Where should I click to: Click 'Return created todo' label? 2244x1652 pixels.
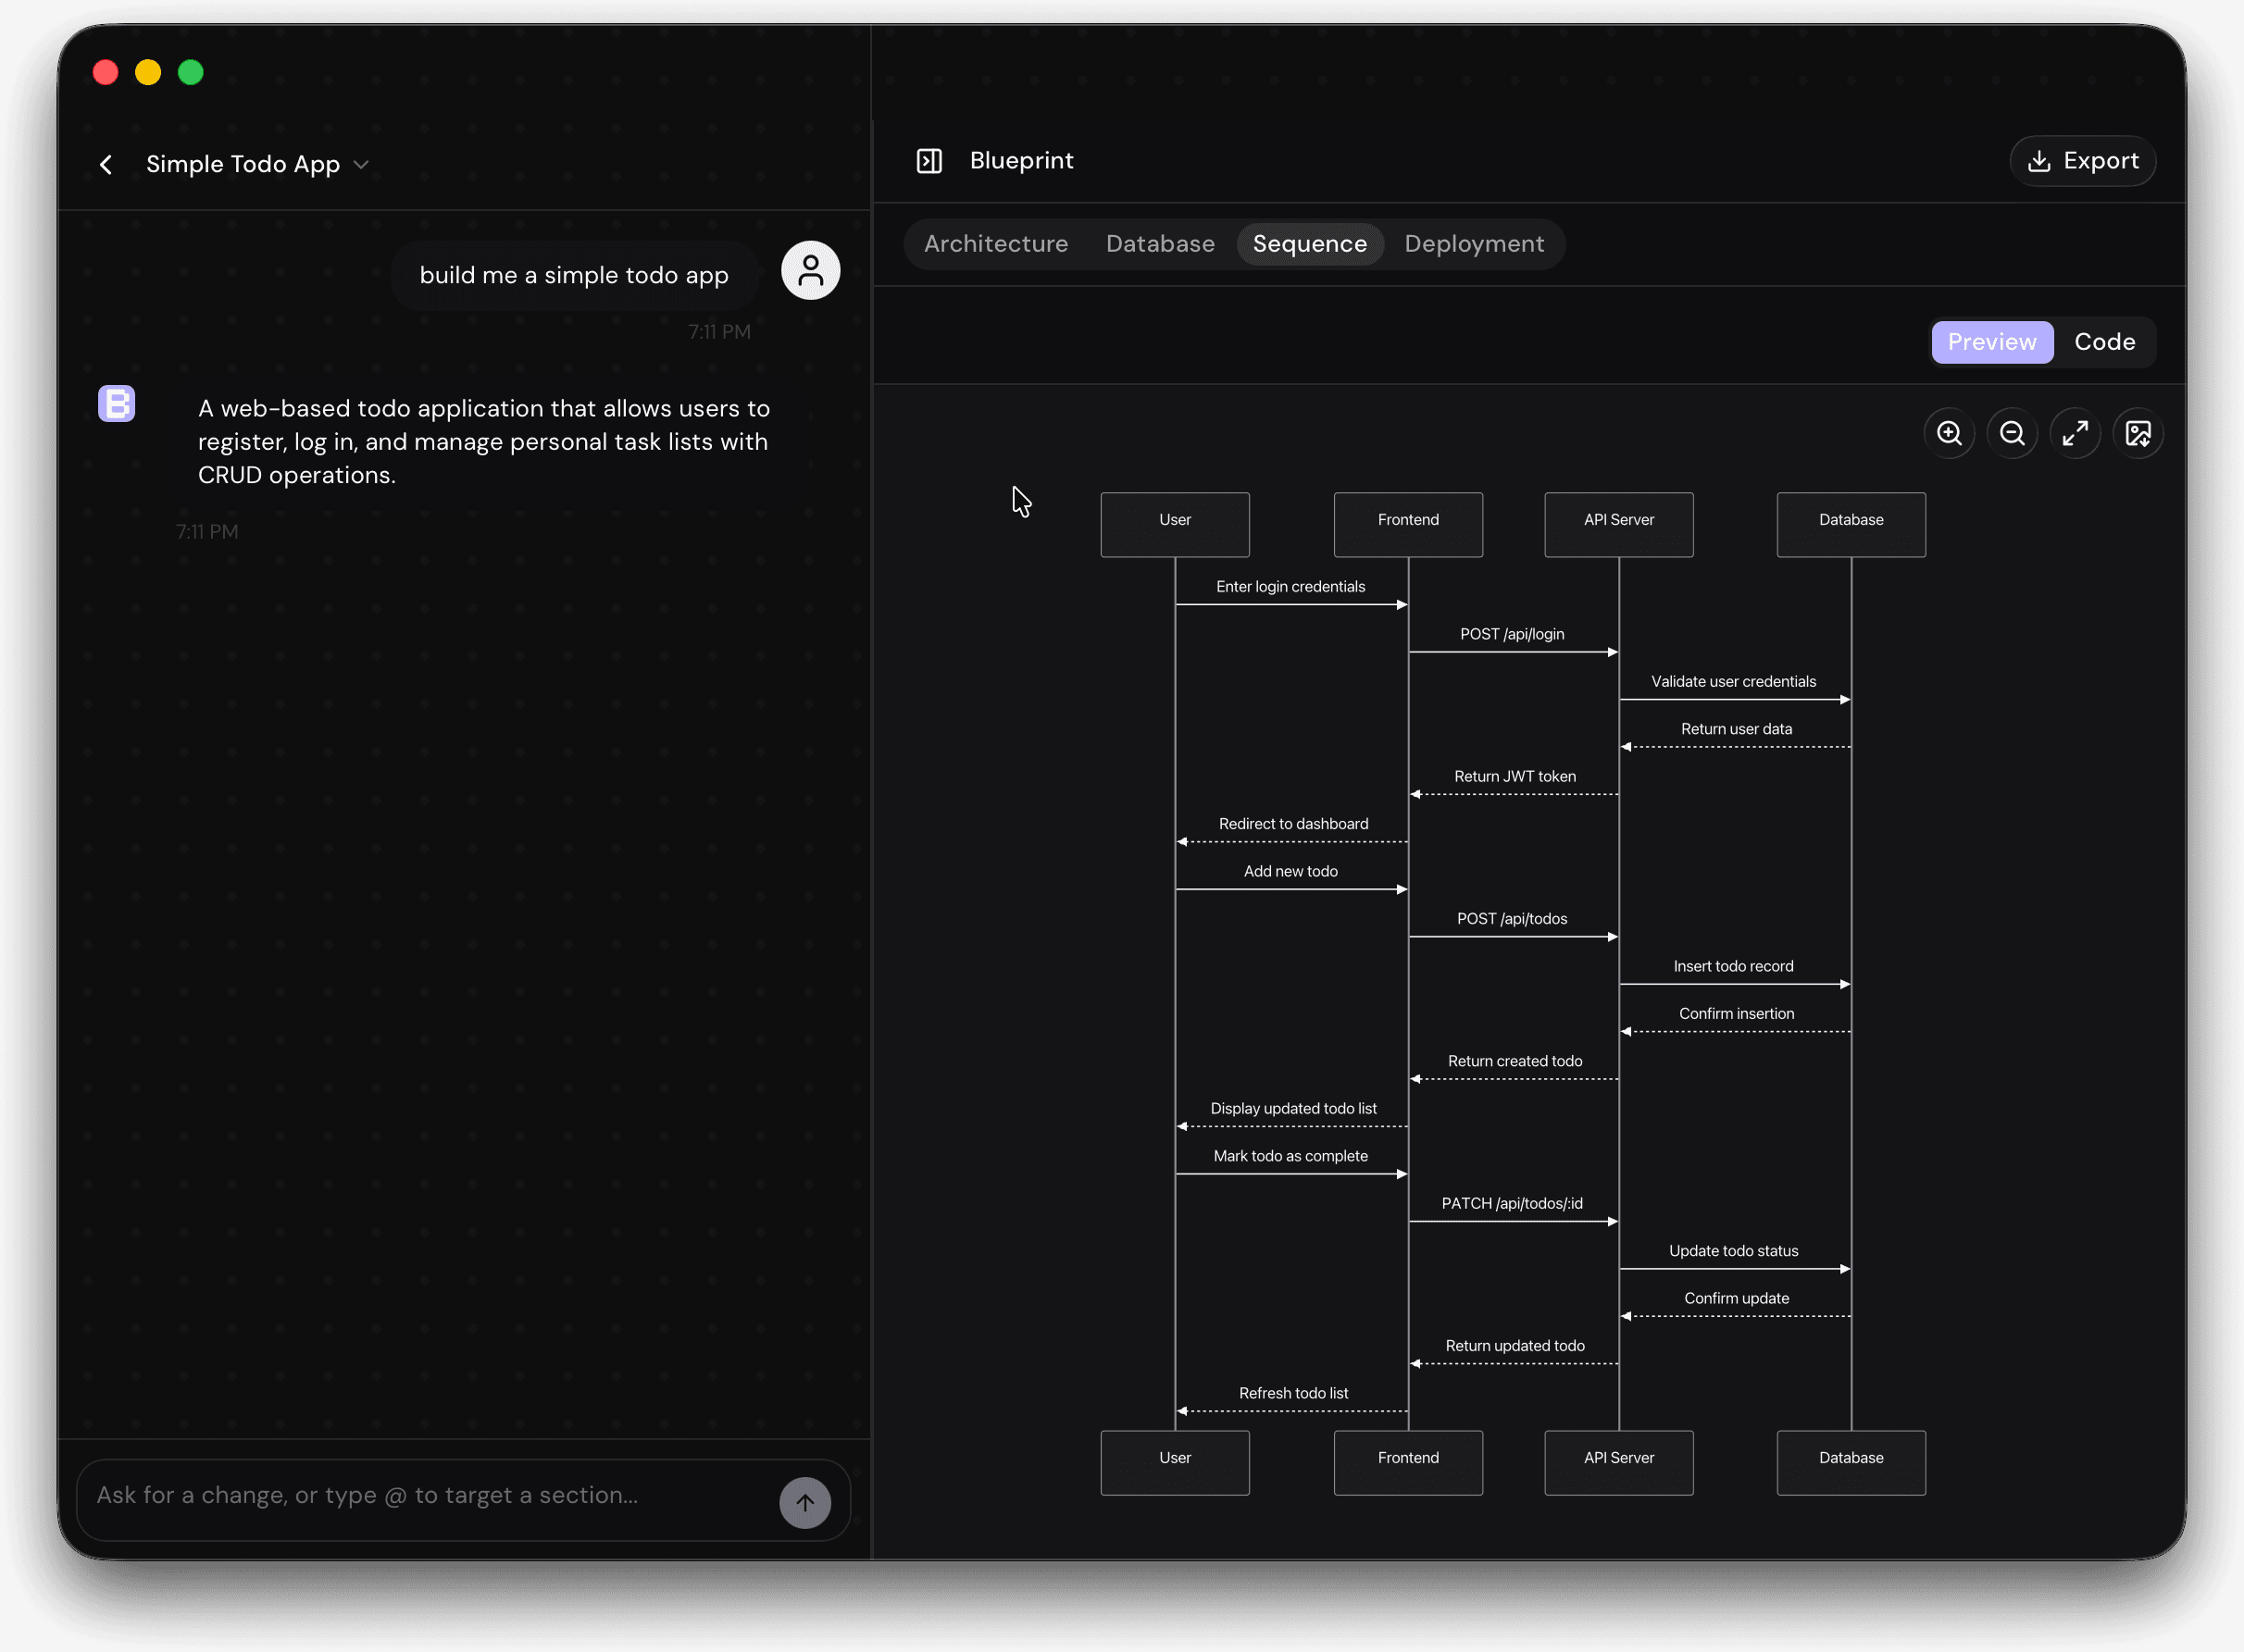point(1515,1062)
